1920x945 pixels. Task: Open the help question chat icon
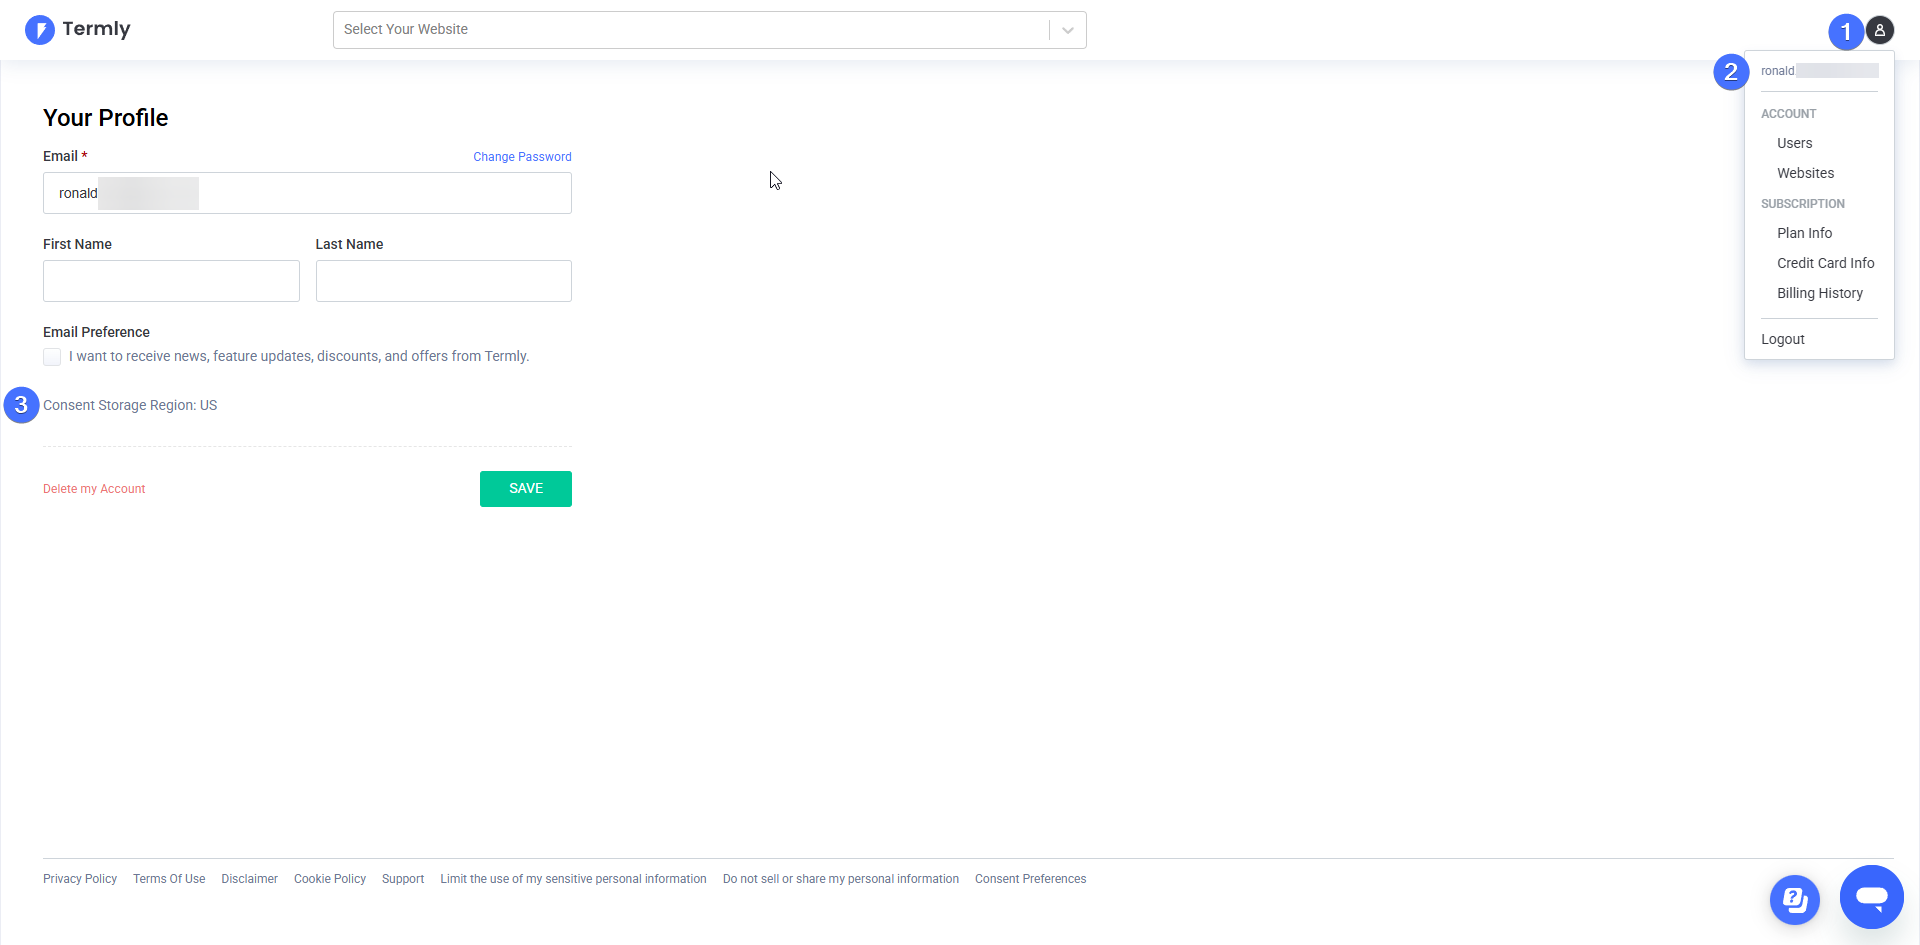1795,900
